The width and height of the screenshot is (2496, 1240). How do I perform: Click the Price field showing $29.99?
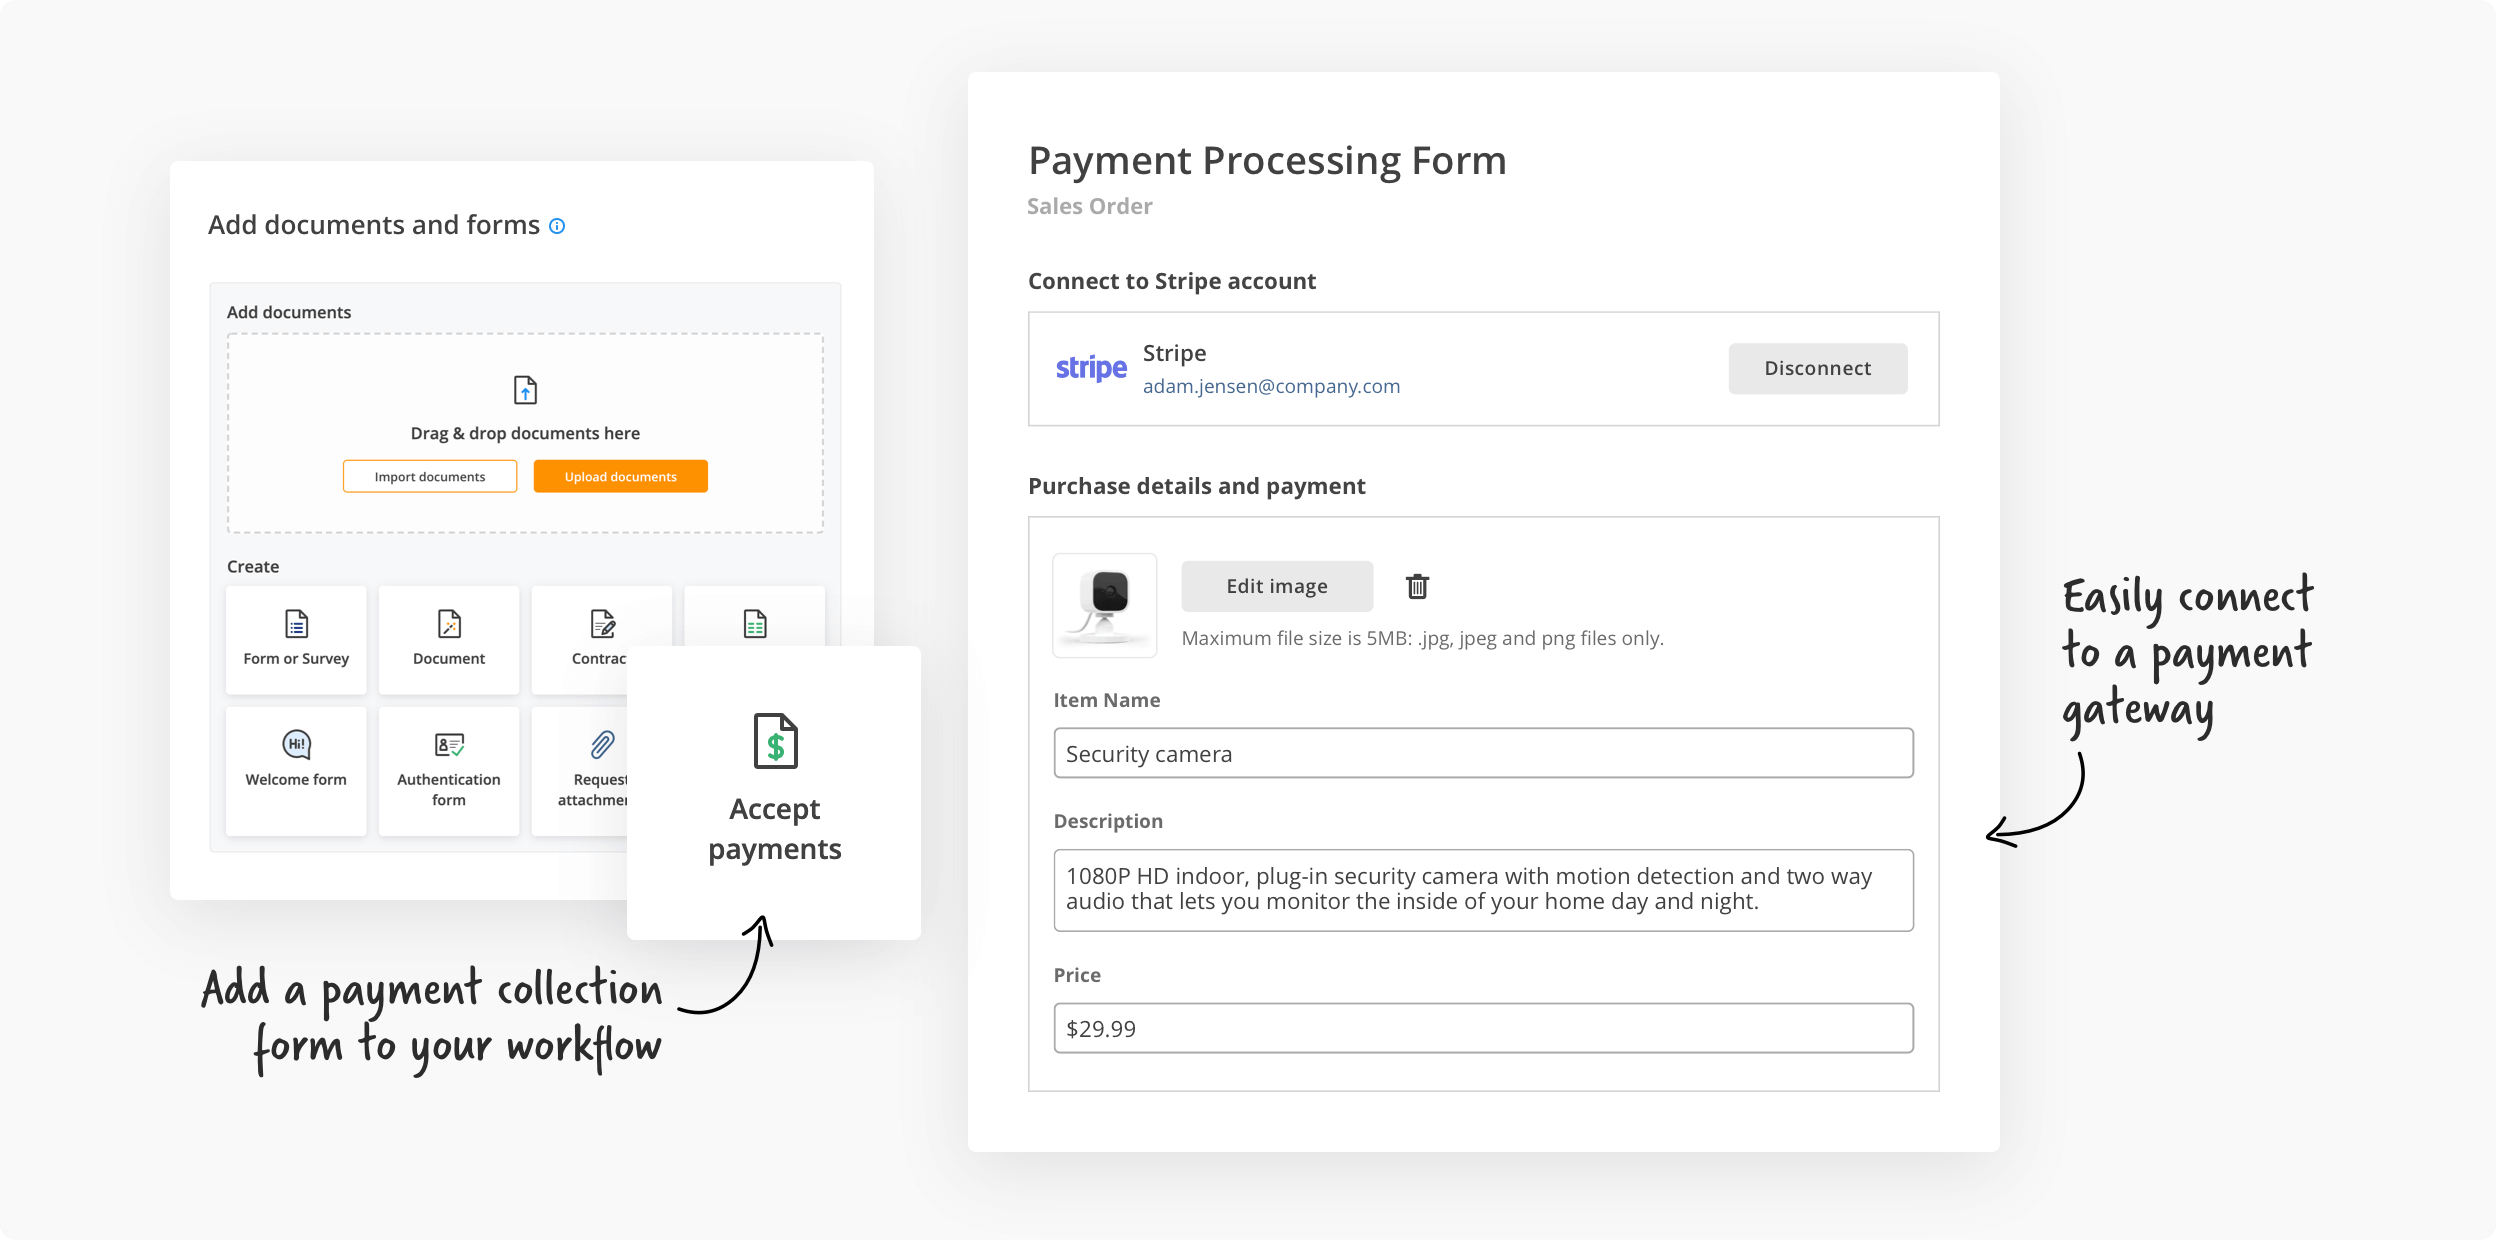(x=1483, y=1028)
